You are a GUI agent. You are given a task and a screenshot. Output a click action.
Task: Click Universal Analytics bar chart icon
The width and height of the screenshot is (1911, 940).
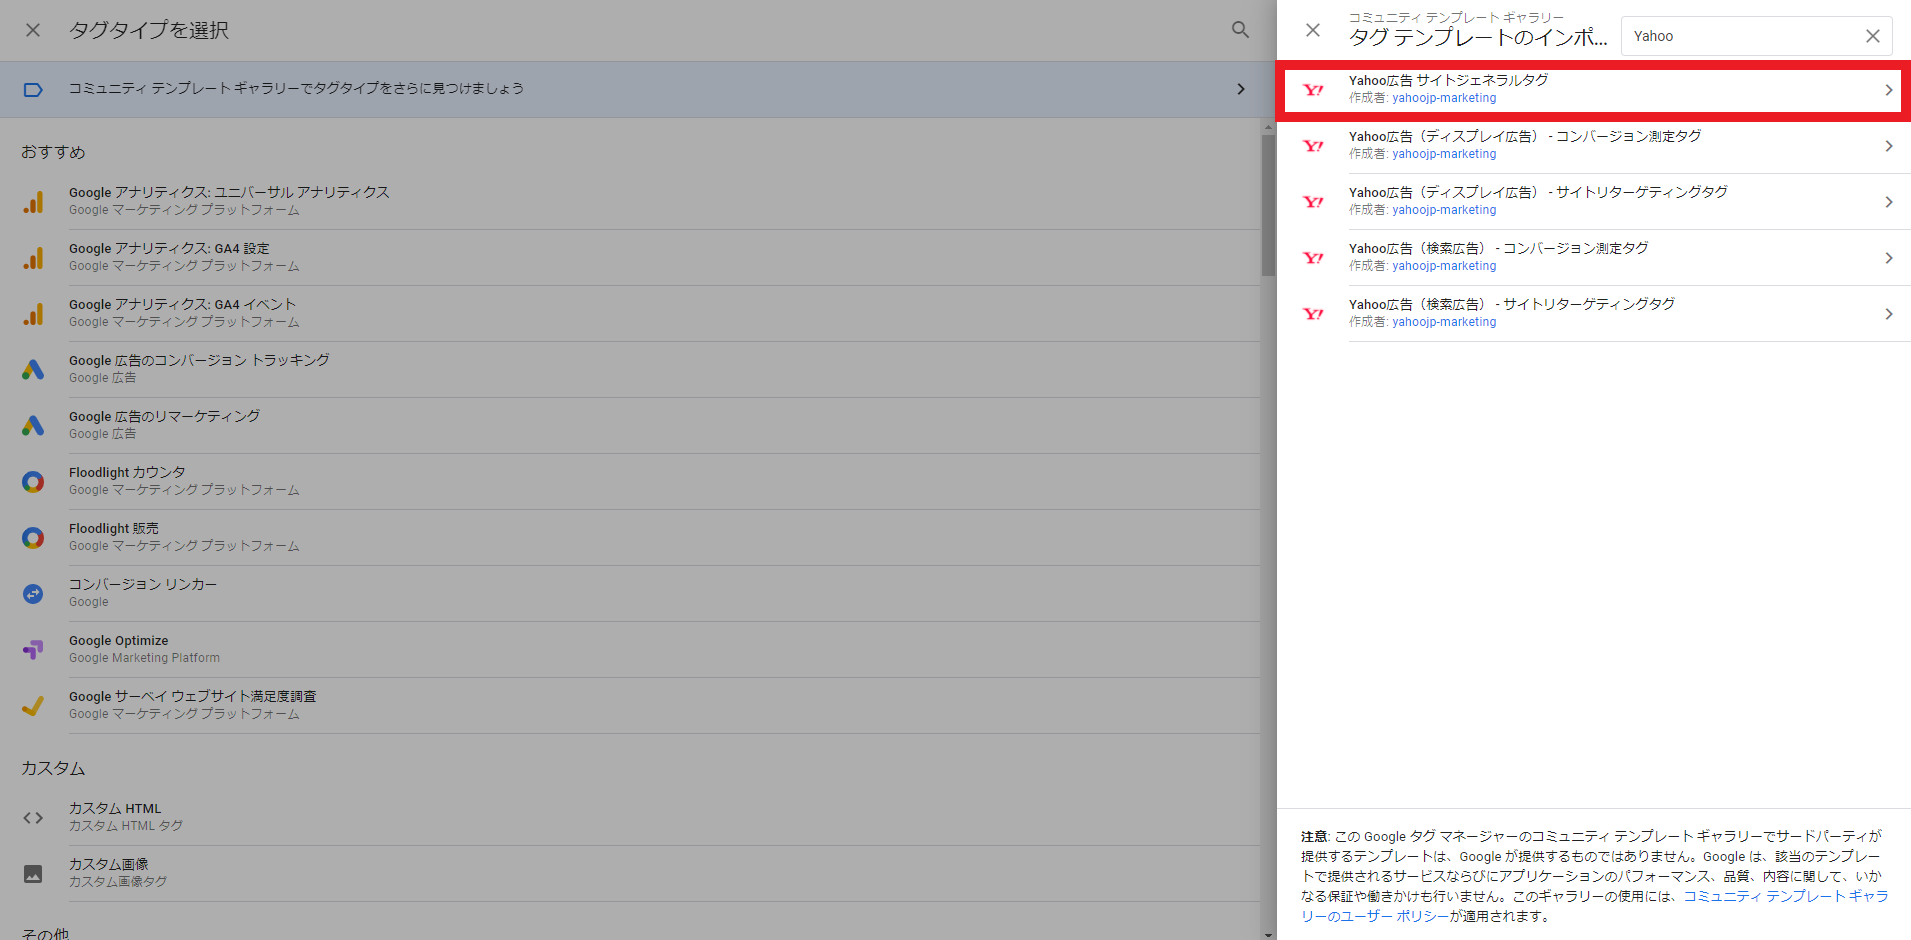click(x=33, y=202)
